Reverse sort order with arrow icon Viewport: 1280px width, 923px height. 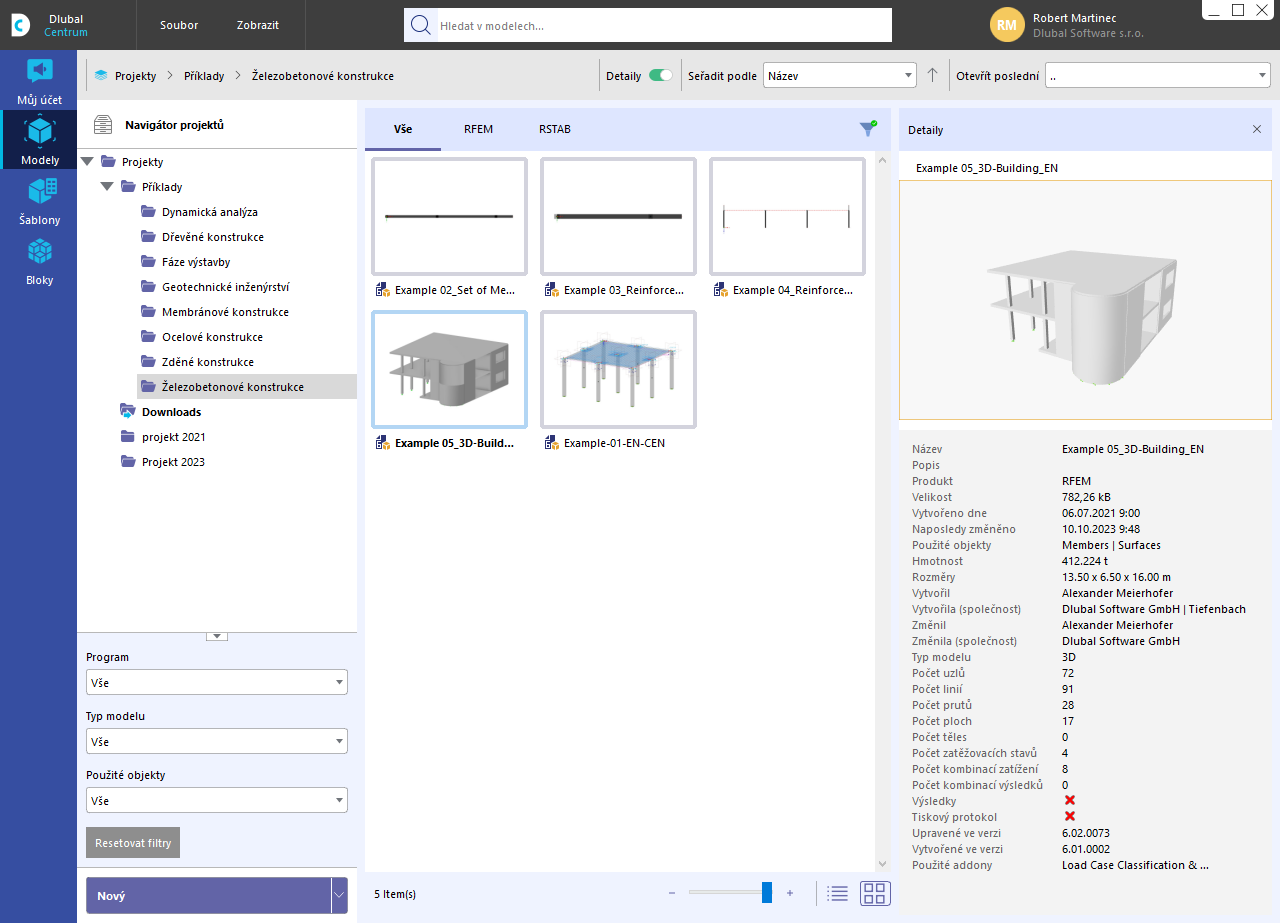point(932,75)
